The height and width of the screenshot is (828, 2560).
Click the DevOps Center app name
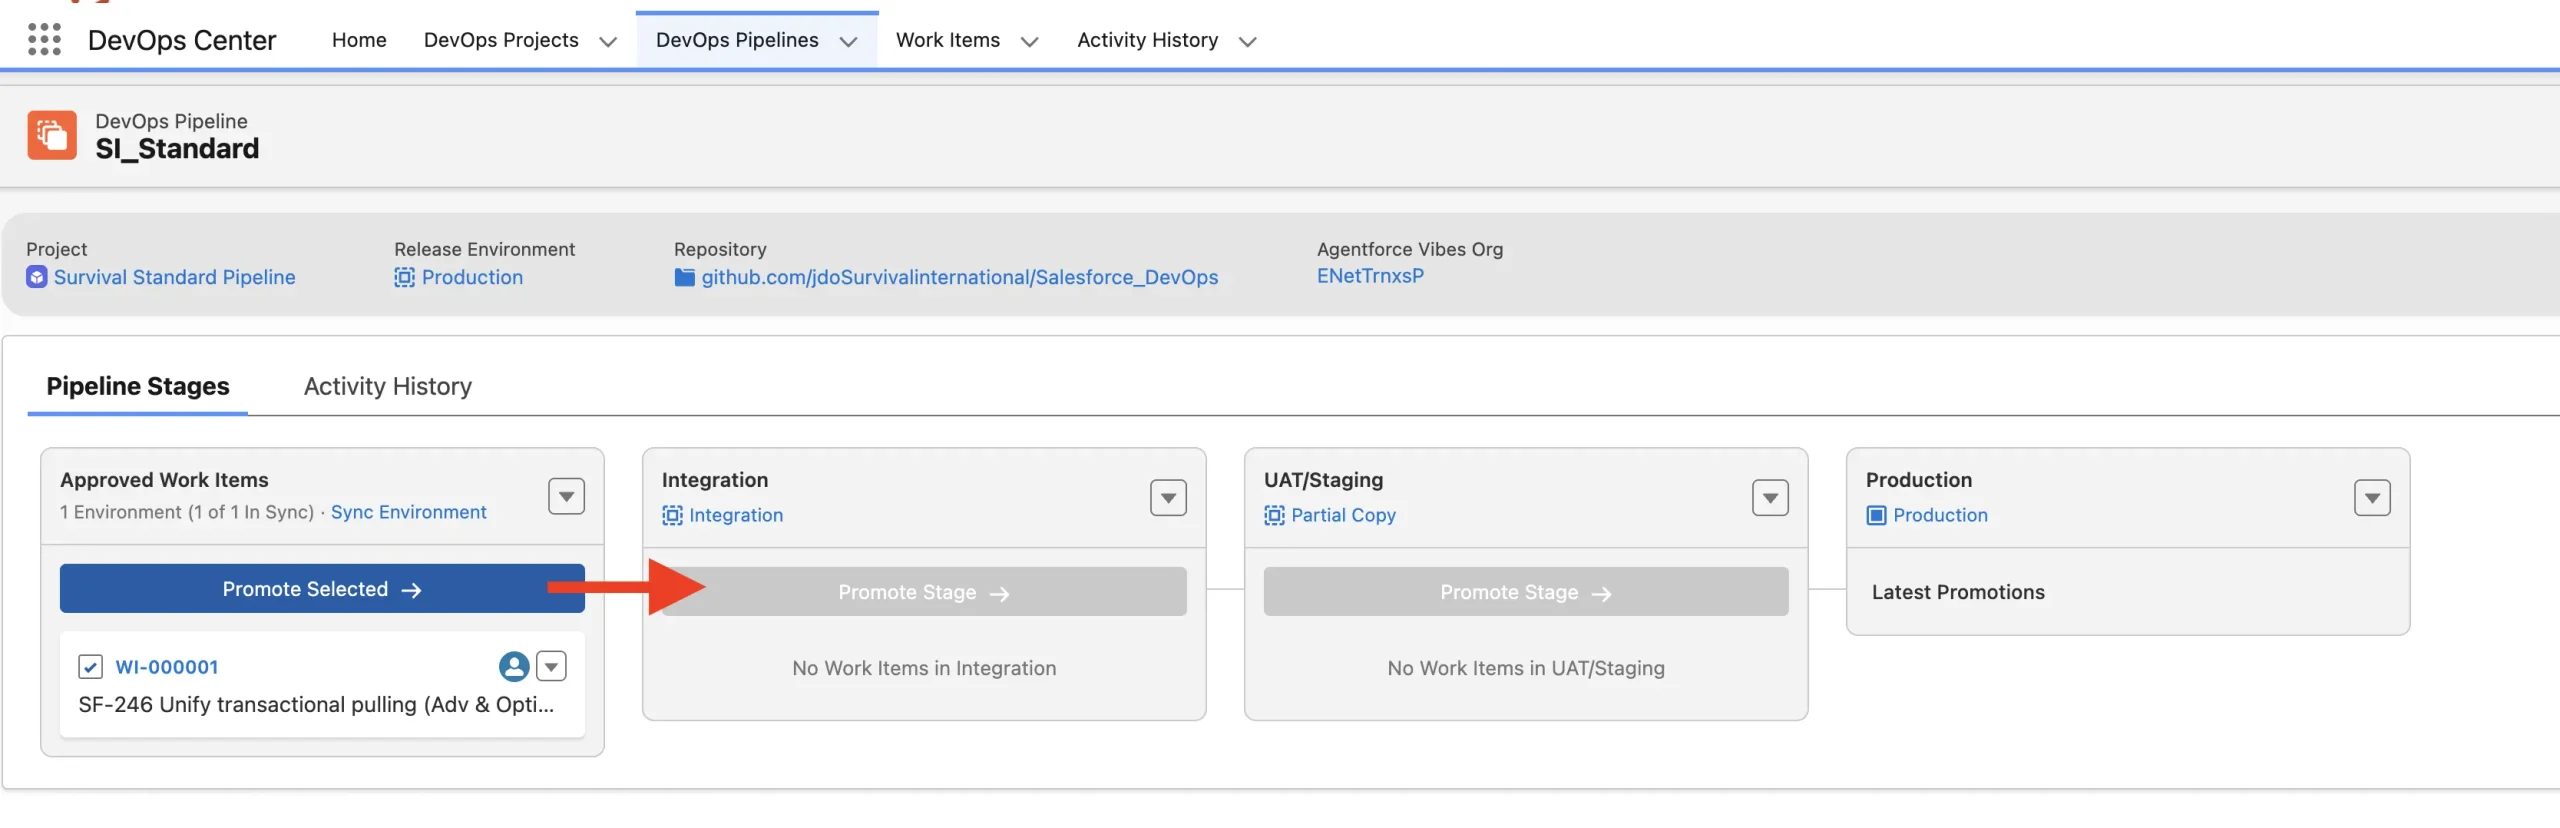[182, 40]
